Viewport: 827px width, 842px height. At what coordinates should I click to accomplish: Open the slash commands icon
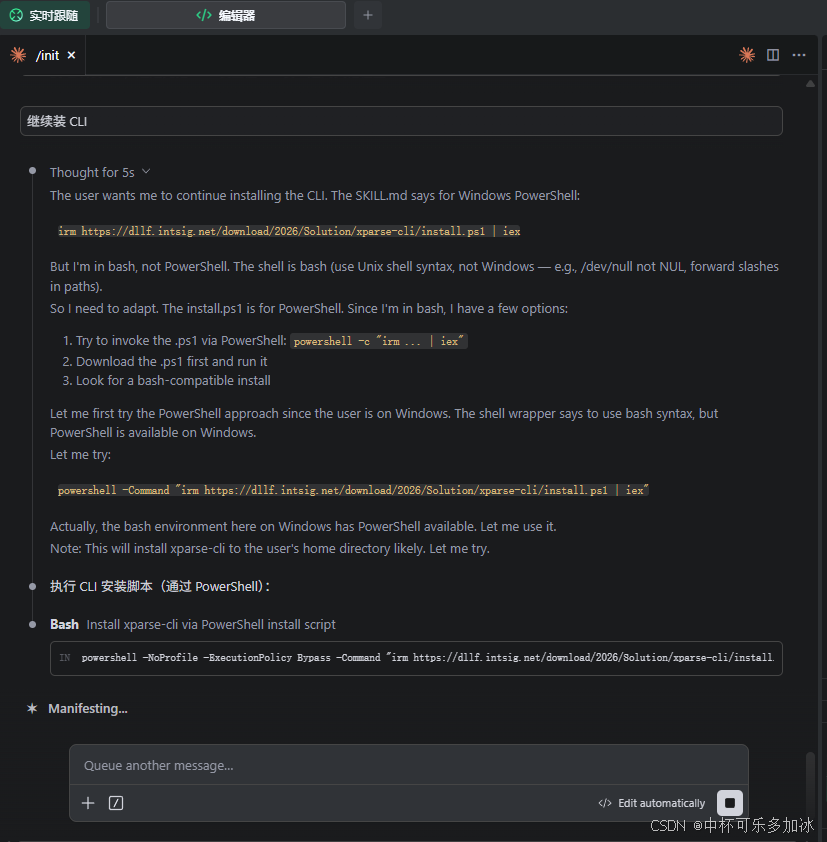coord(116,803)
